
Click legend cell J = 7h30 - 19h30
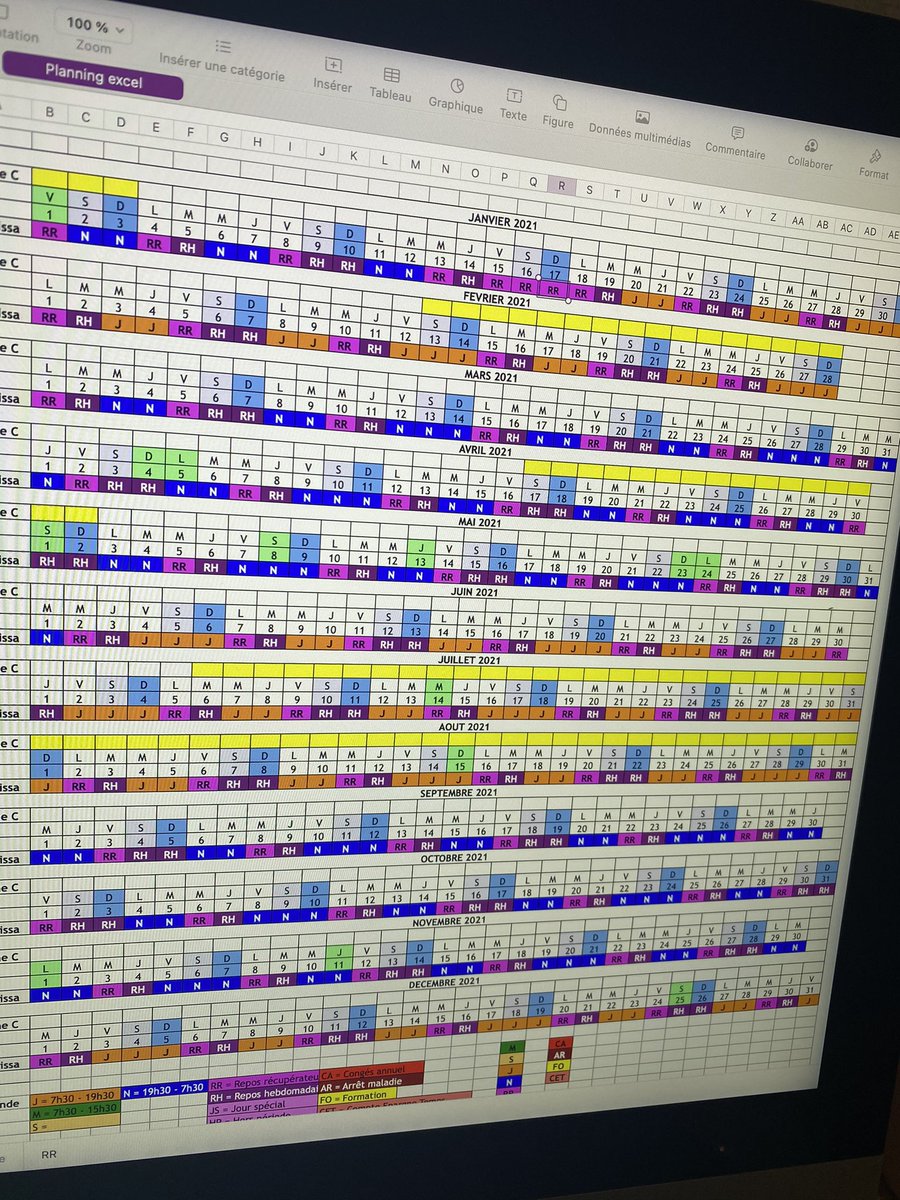pyautogui.click(x=76, y=1095)
